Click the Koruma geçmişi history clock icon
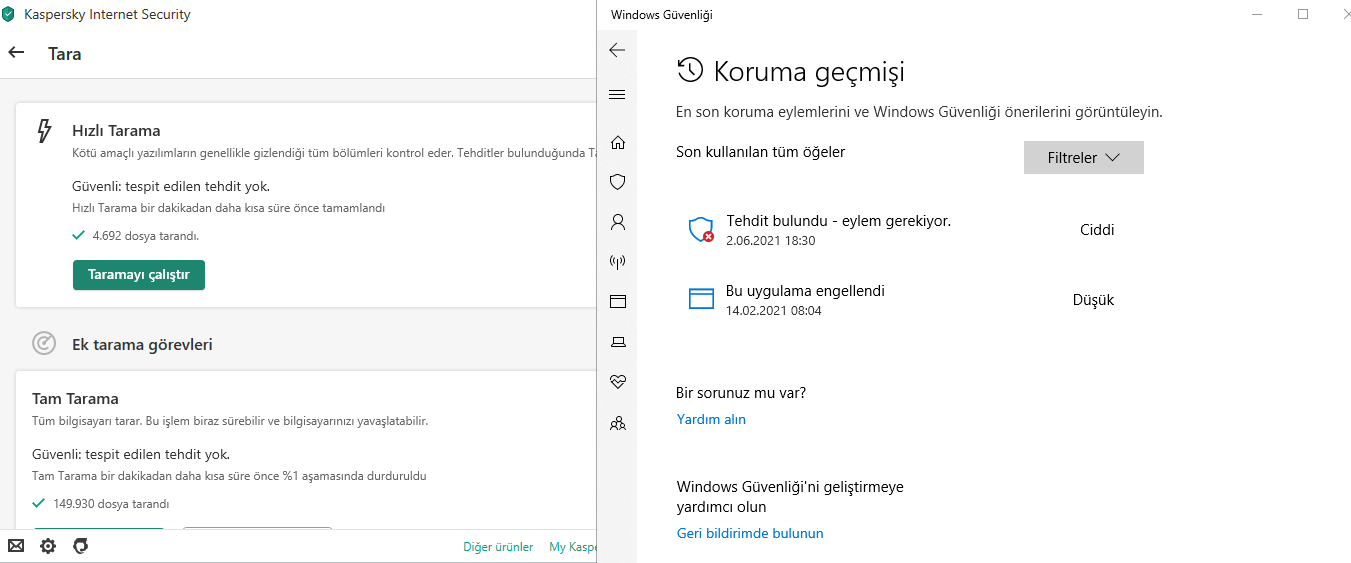Image resolution: width=1351 pixels, height=563 pixels. 690,70
